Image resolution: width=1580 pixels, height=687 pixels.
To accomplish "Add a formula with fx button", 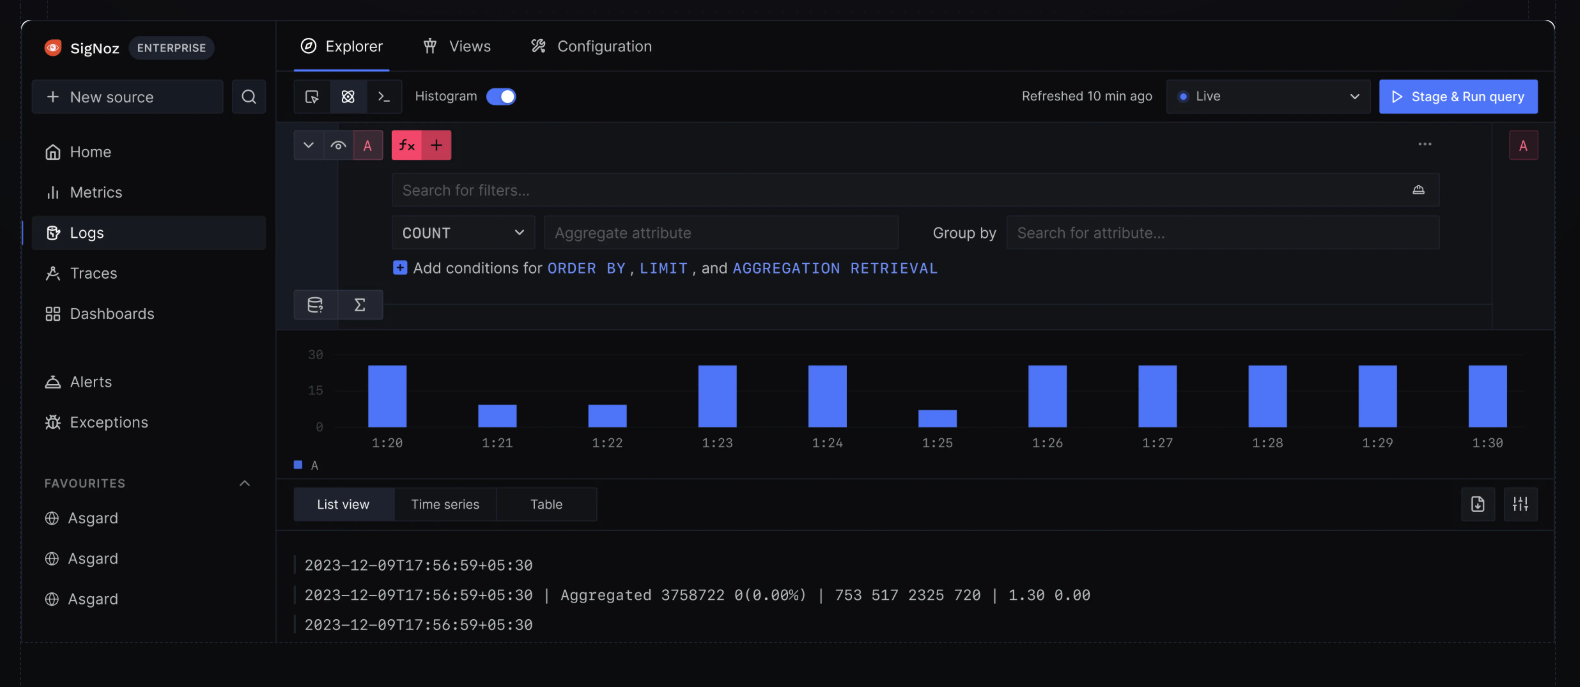I will point(407,145).
